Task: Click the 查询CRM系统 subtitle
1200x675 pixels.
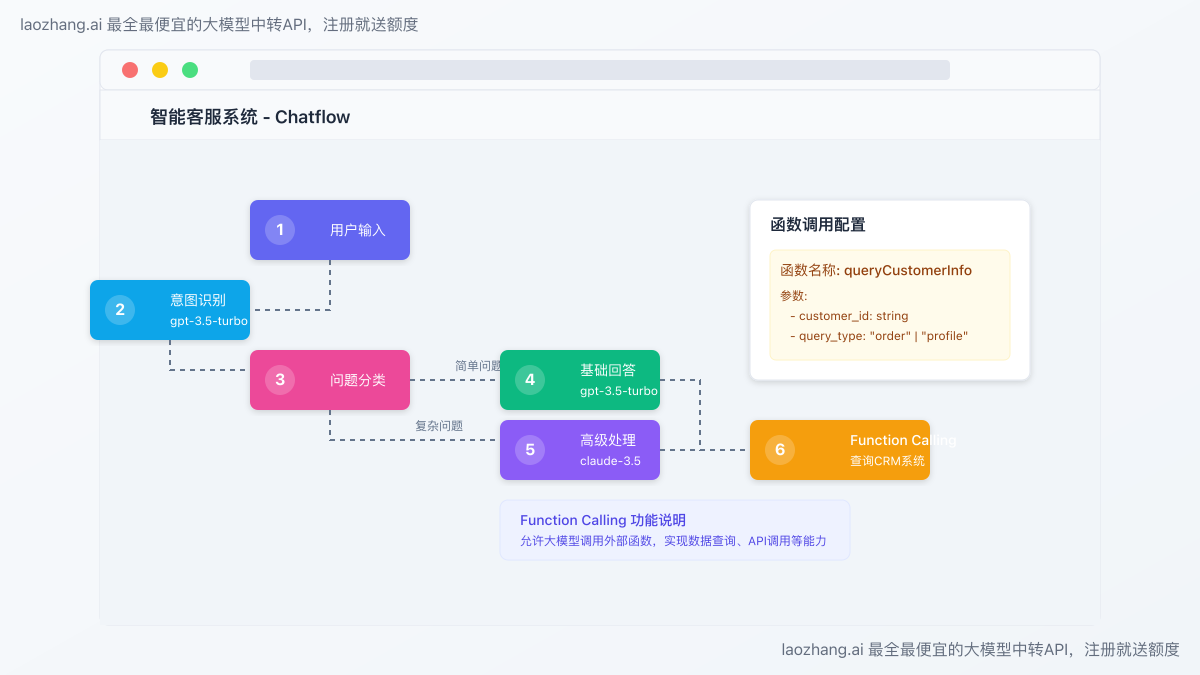Action: click(888, 461)
